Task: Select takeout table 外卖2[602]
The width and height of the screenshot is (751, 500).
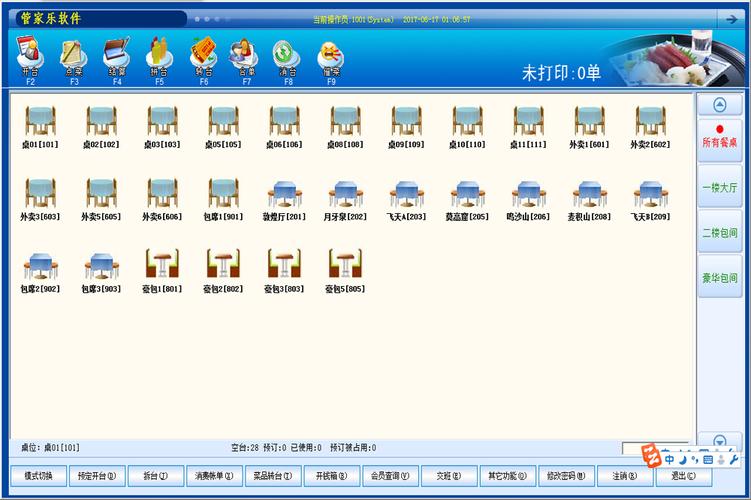Action: click(x=650, y=127)
